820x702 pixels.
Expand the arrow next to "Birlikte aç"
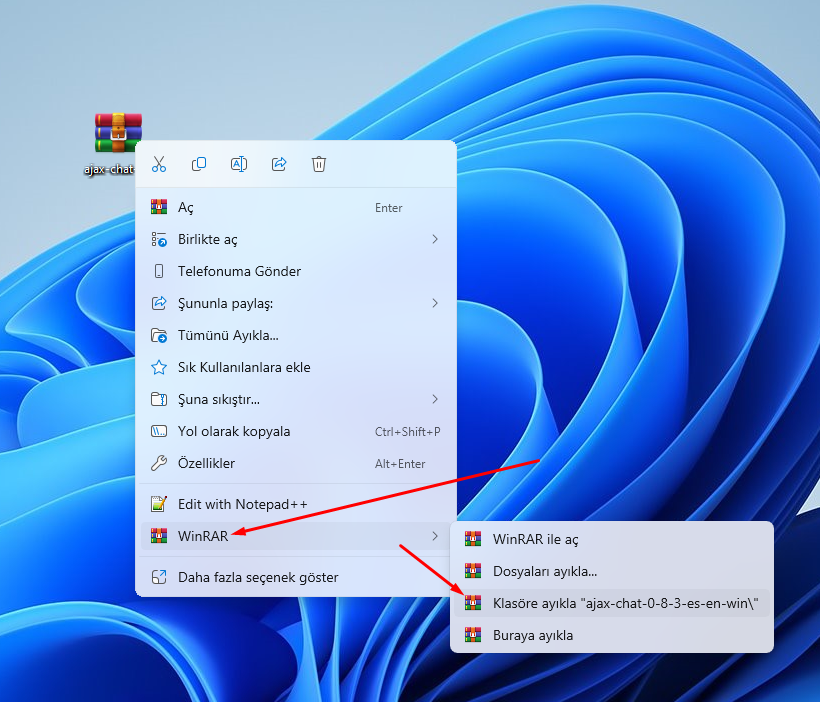click(x=435, y=239)
